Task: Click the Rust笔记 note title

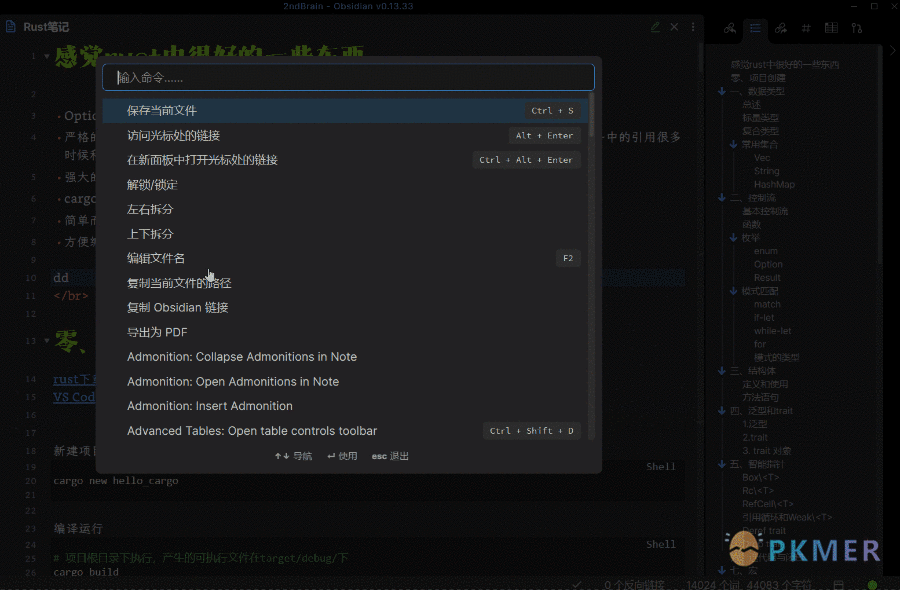Action: pyautogui.click(x=46, y=27)
